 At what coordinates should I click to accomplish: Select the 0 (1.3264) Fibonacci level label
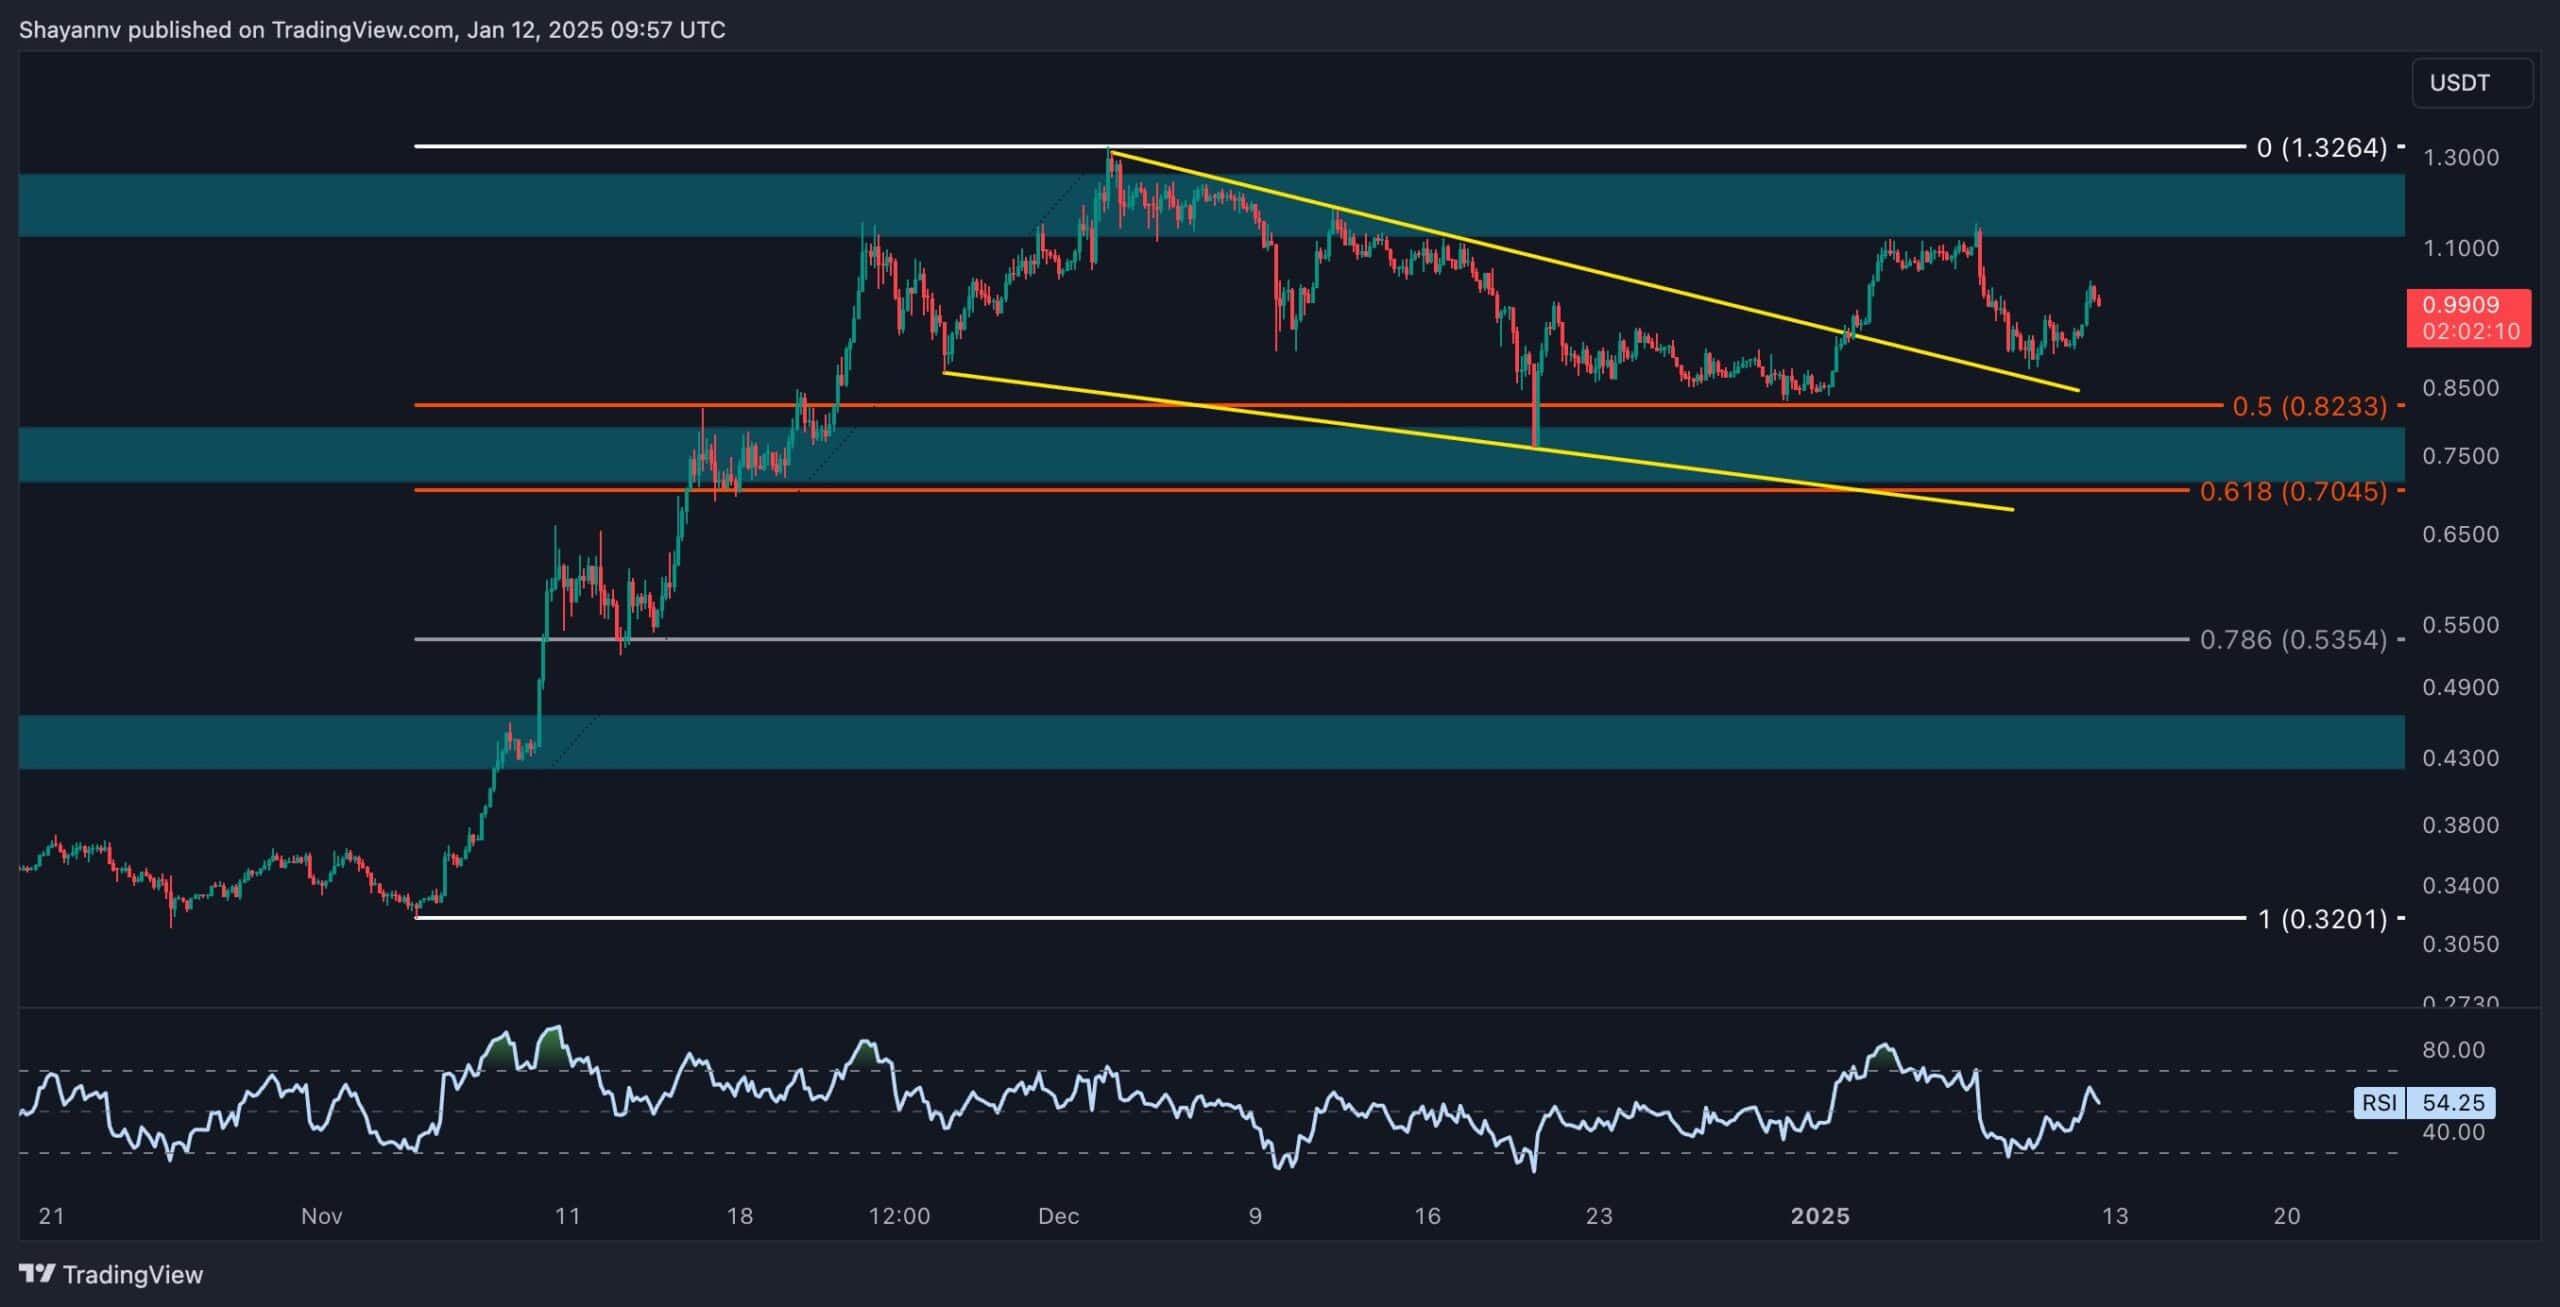coord(2321,148)
